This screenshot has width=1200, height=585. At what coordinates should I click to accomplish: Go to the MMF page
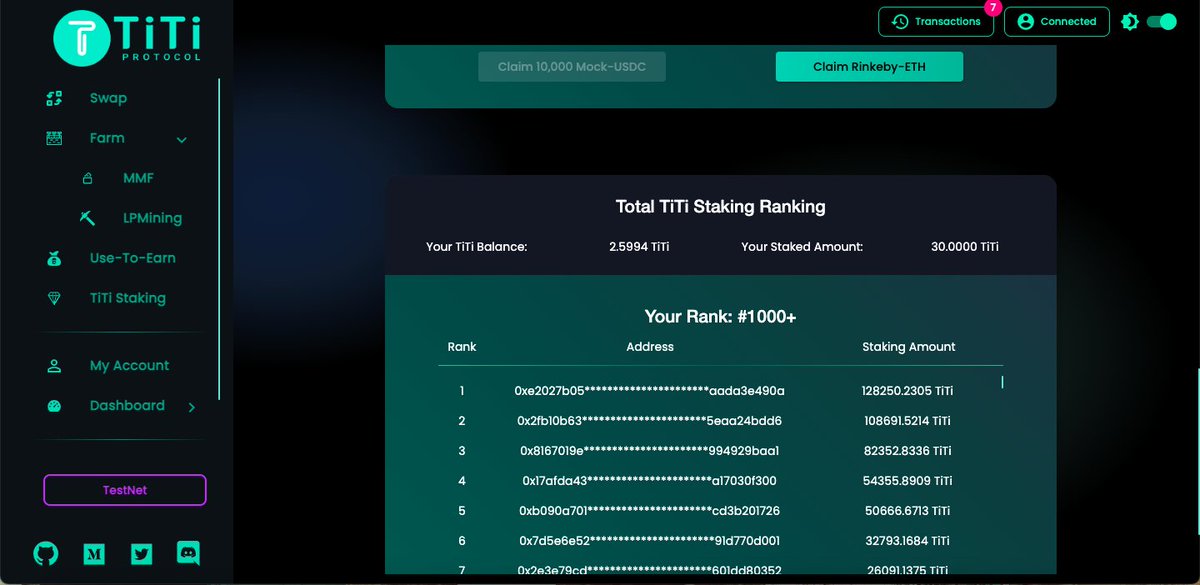[138, 178]
